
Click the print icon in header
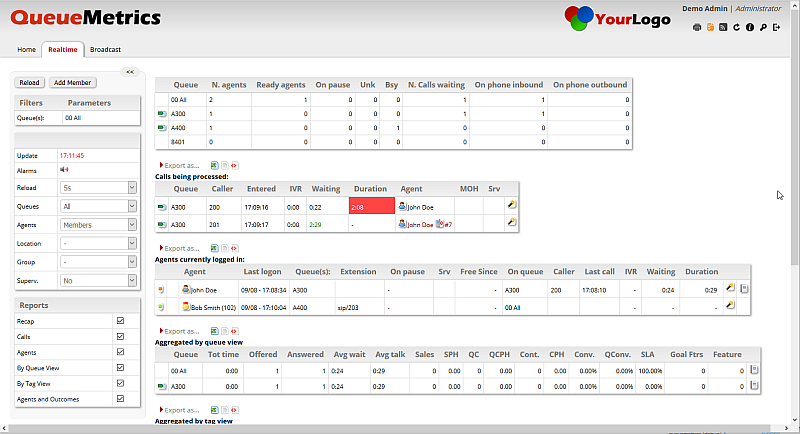click(697, 27)
